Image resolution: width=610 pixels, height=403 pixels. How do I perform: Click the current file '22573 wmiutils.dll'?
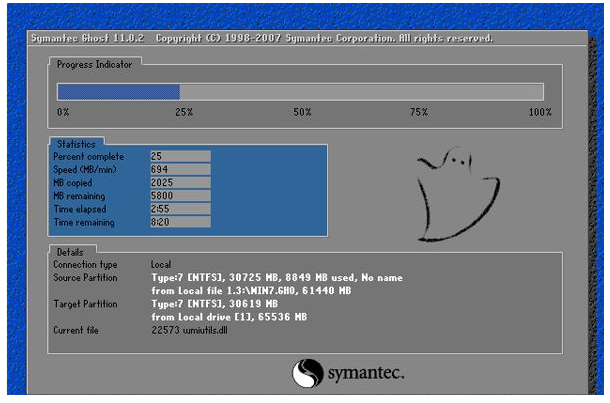coord(189,330)
